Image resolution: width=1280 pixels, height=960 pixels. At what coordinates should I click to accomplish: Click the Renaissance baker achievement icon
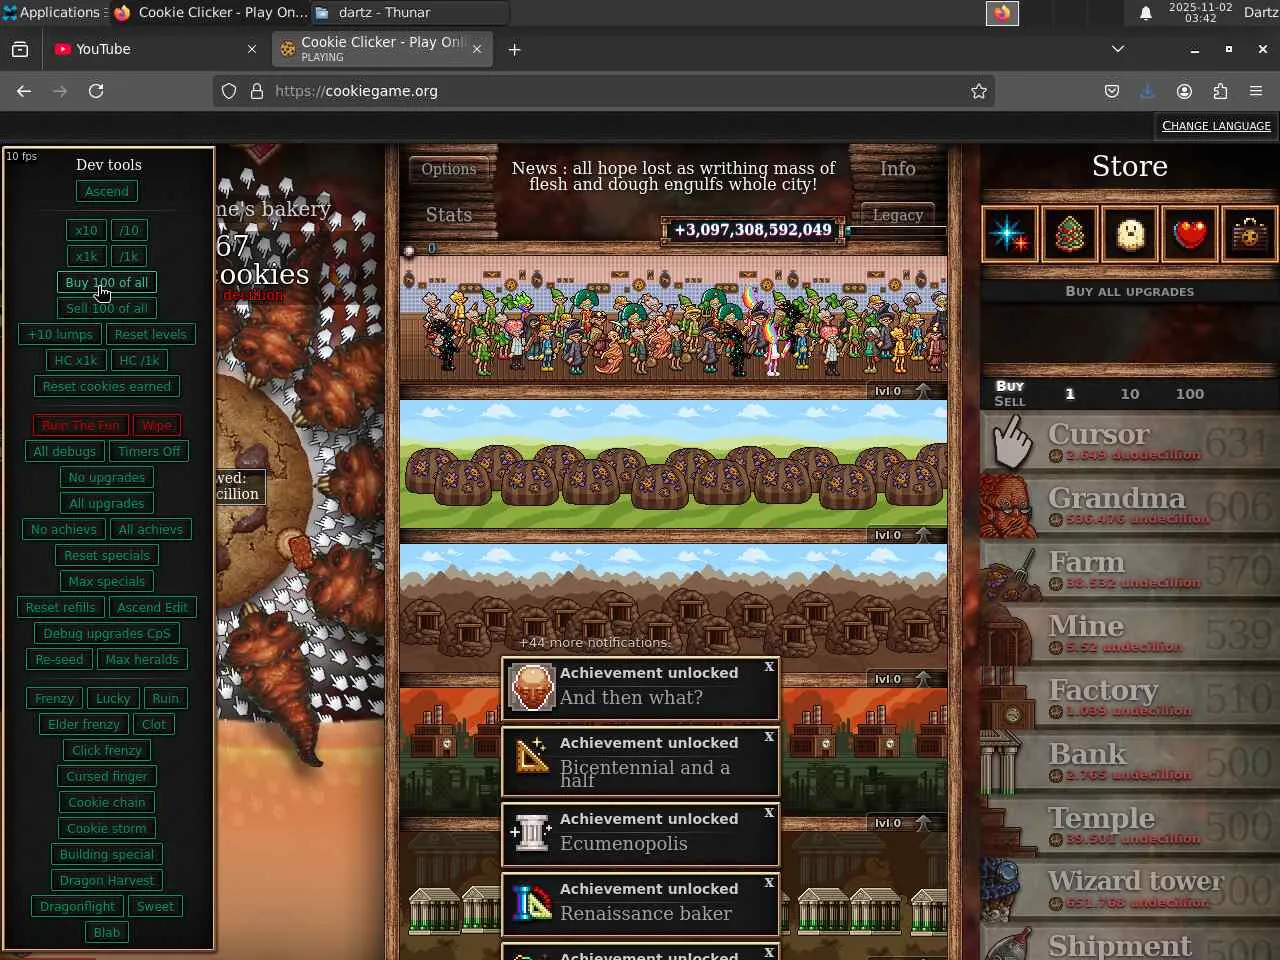(x=532, y=903)
